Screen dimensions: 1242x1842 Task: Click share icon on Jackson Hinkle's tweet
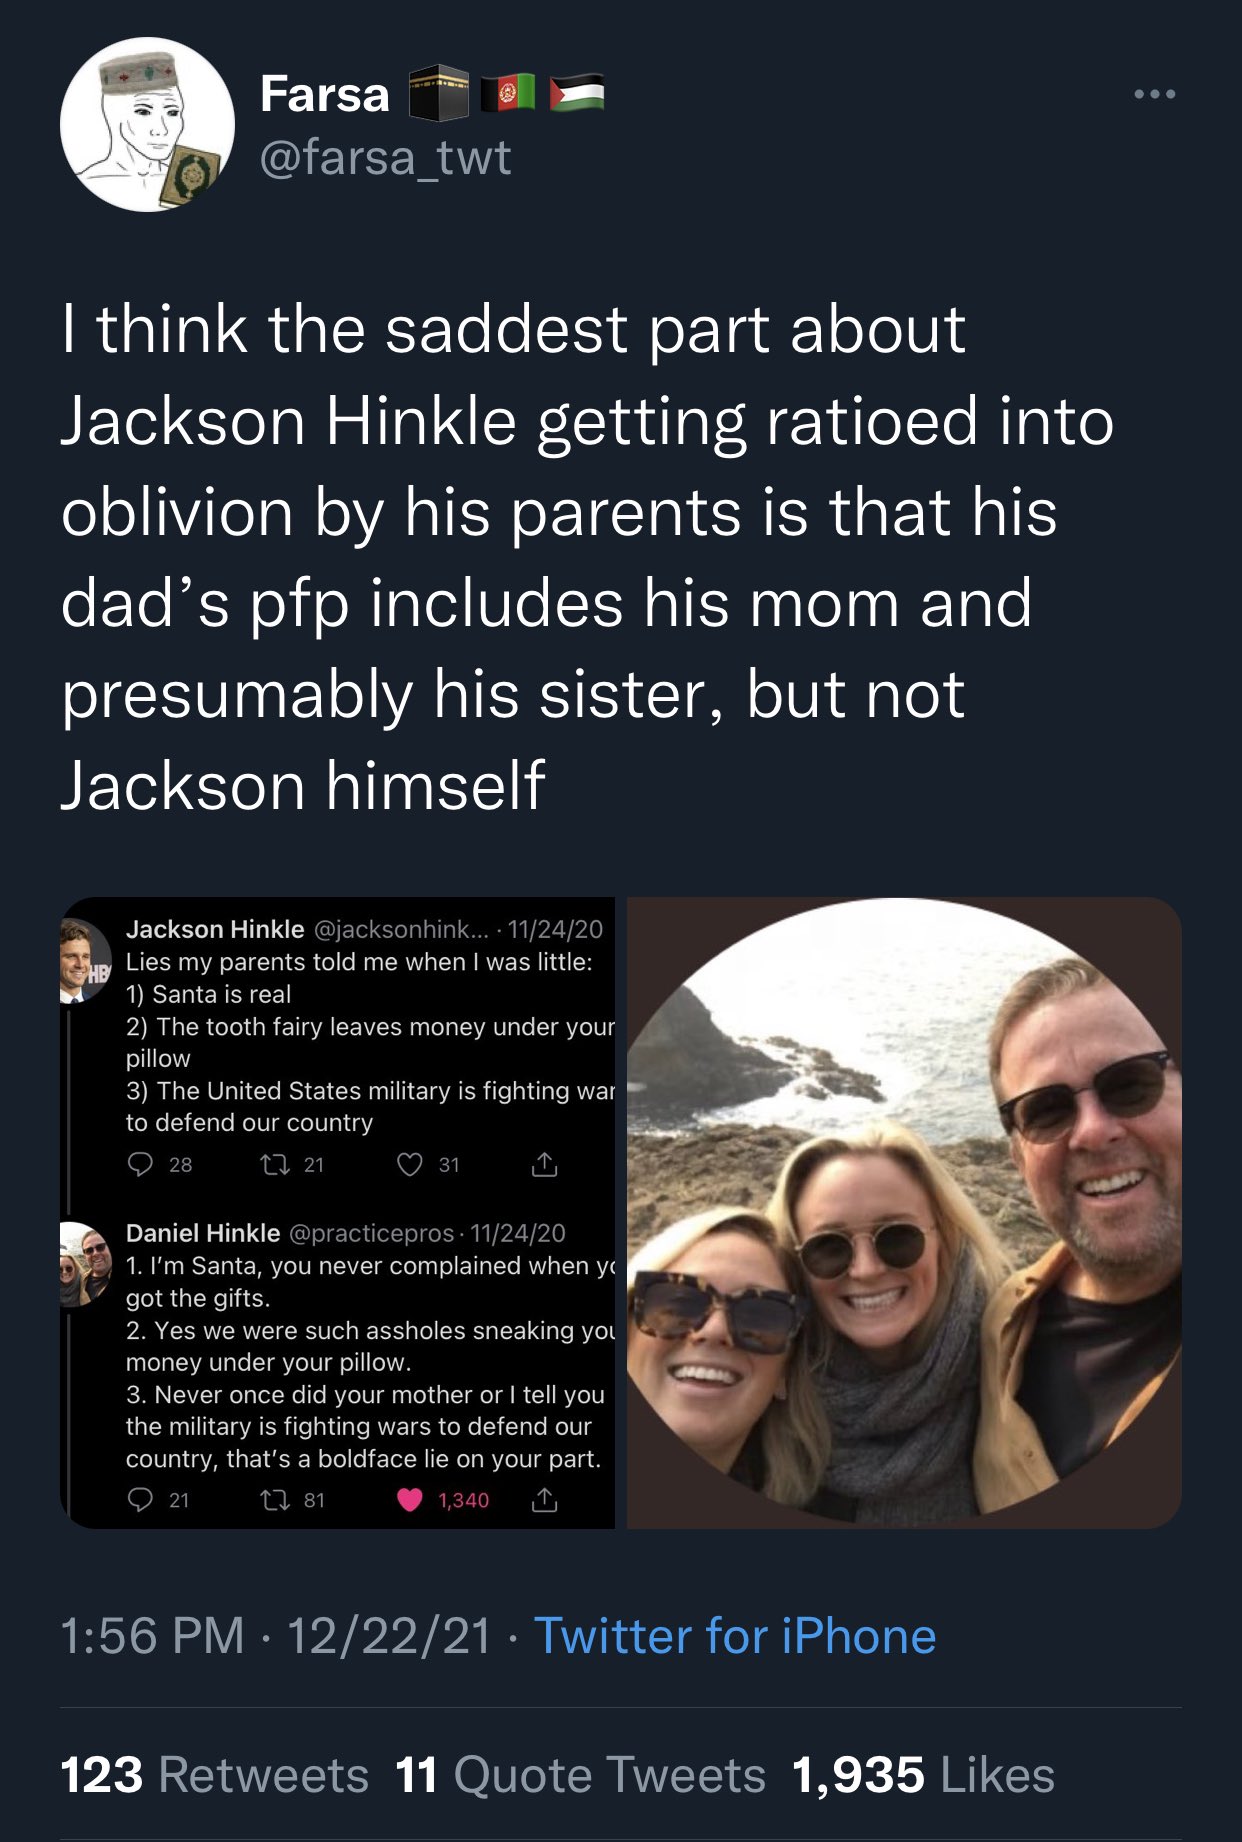[x=544, y=1164]
